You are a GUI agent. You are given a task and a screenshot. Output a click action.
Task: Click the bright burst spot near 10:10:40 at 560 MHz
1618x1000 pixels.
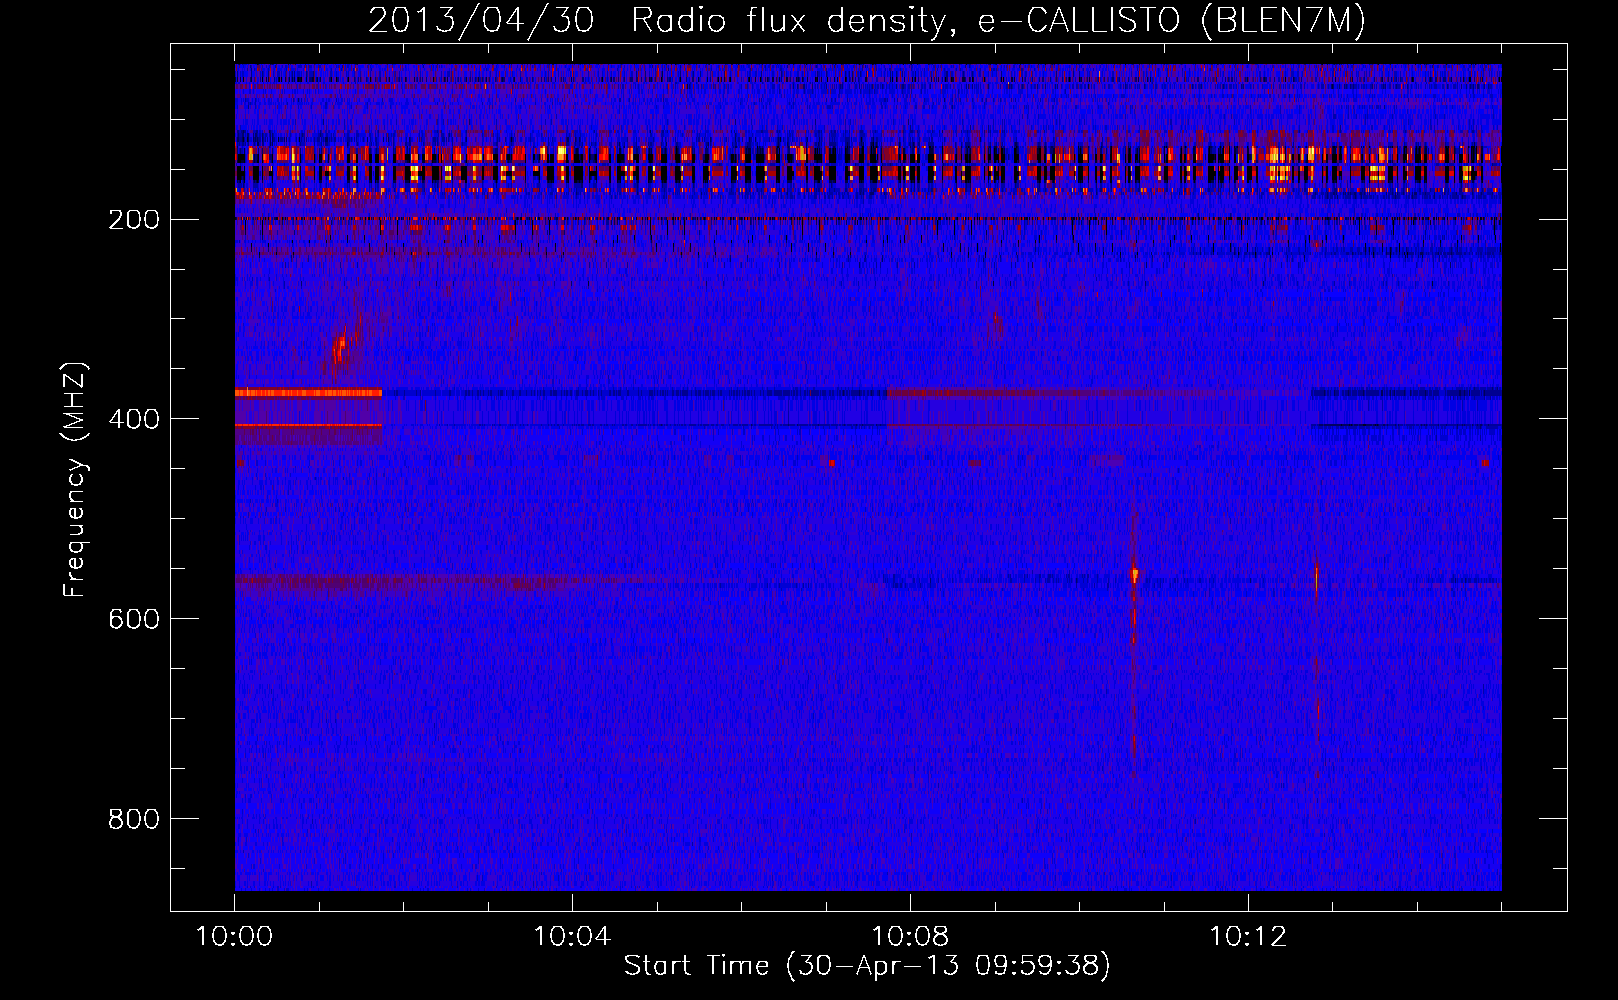tap(1135, 575)
